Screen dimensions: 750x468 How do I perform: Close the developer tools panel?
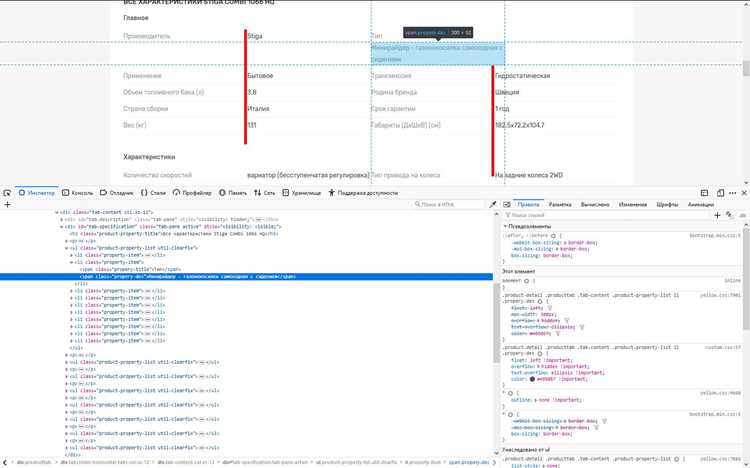click(x=744, y=193)
